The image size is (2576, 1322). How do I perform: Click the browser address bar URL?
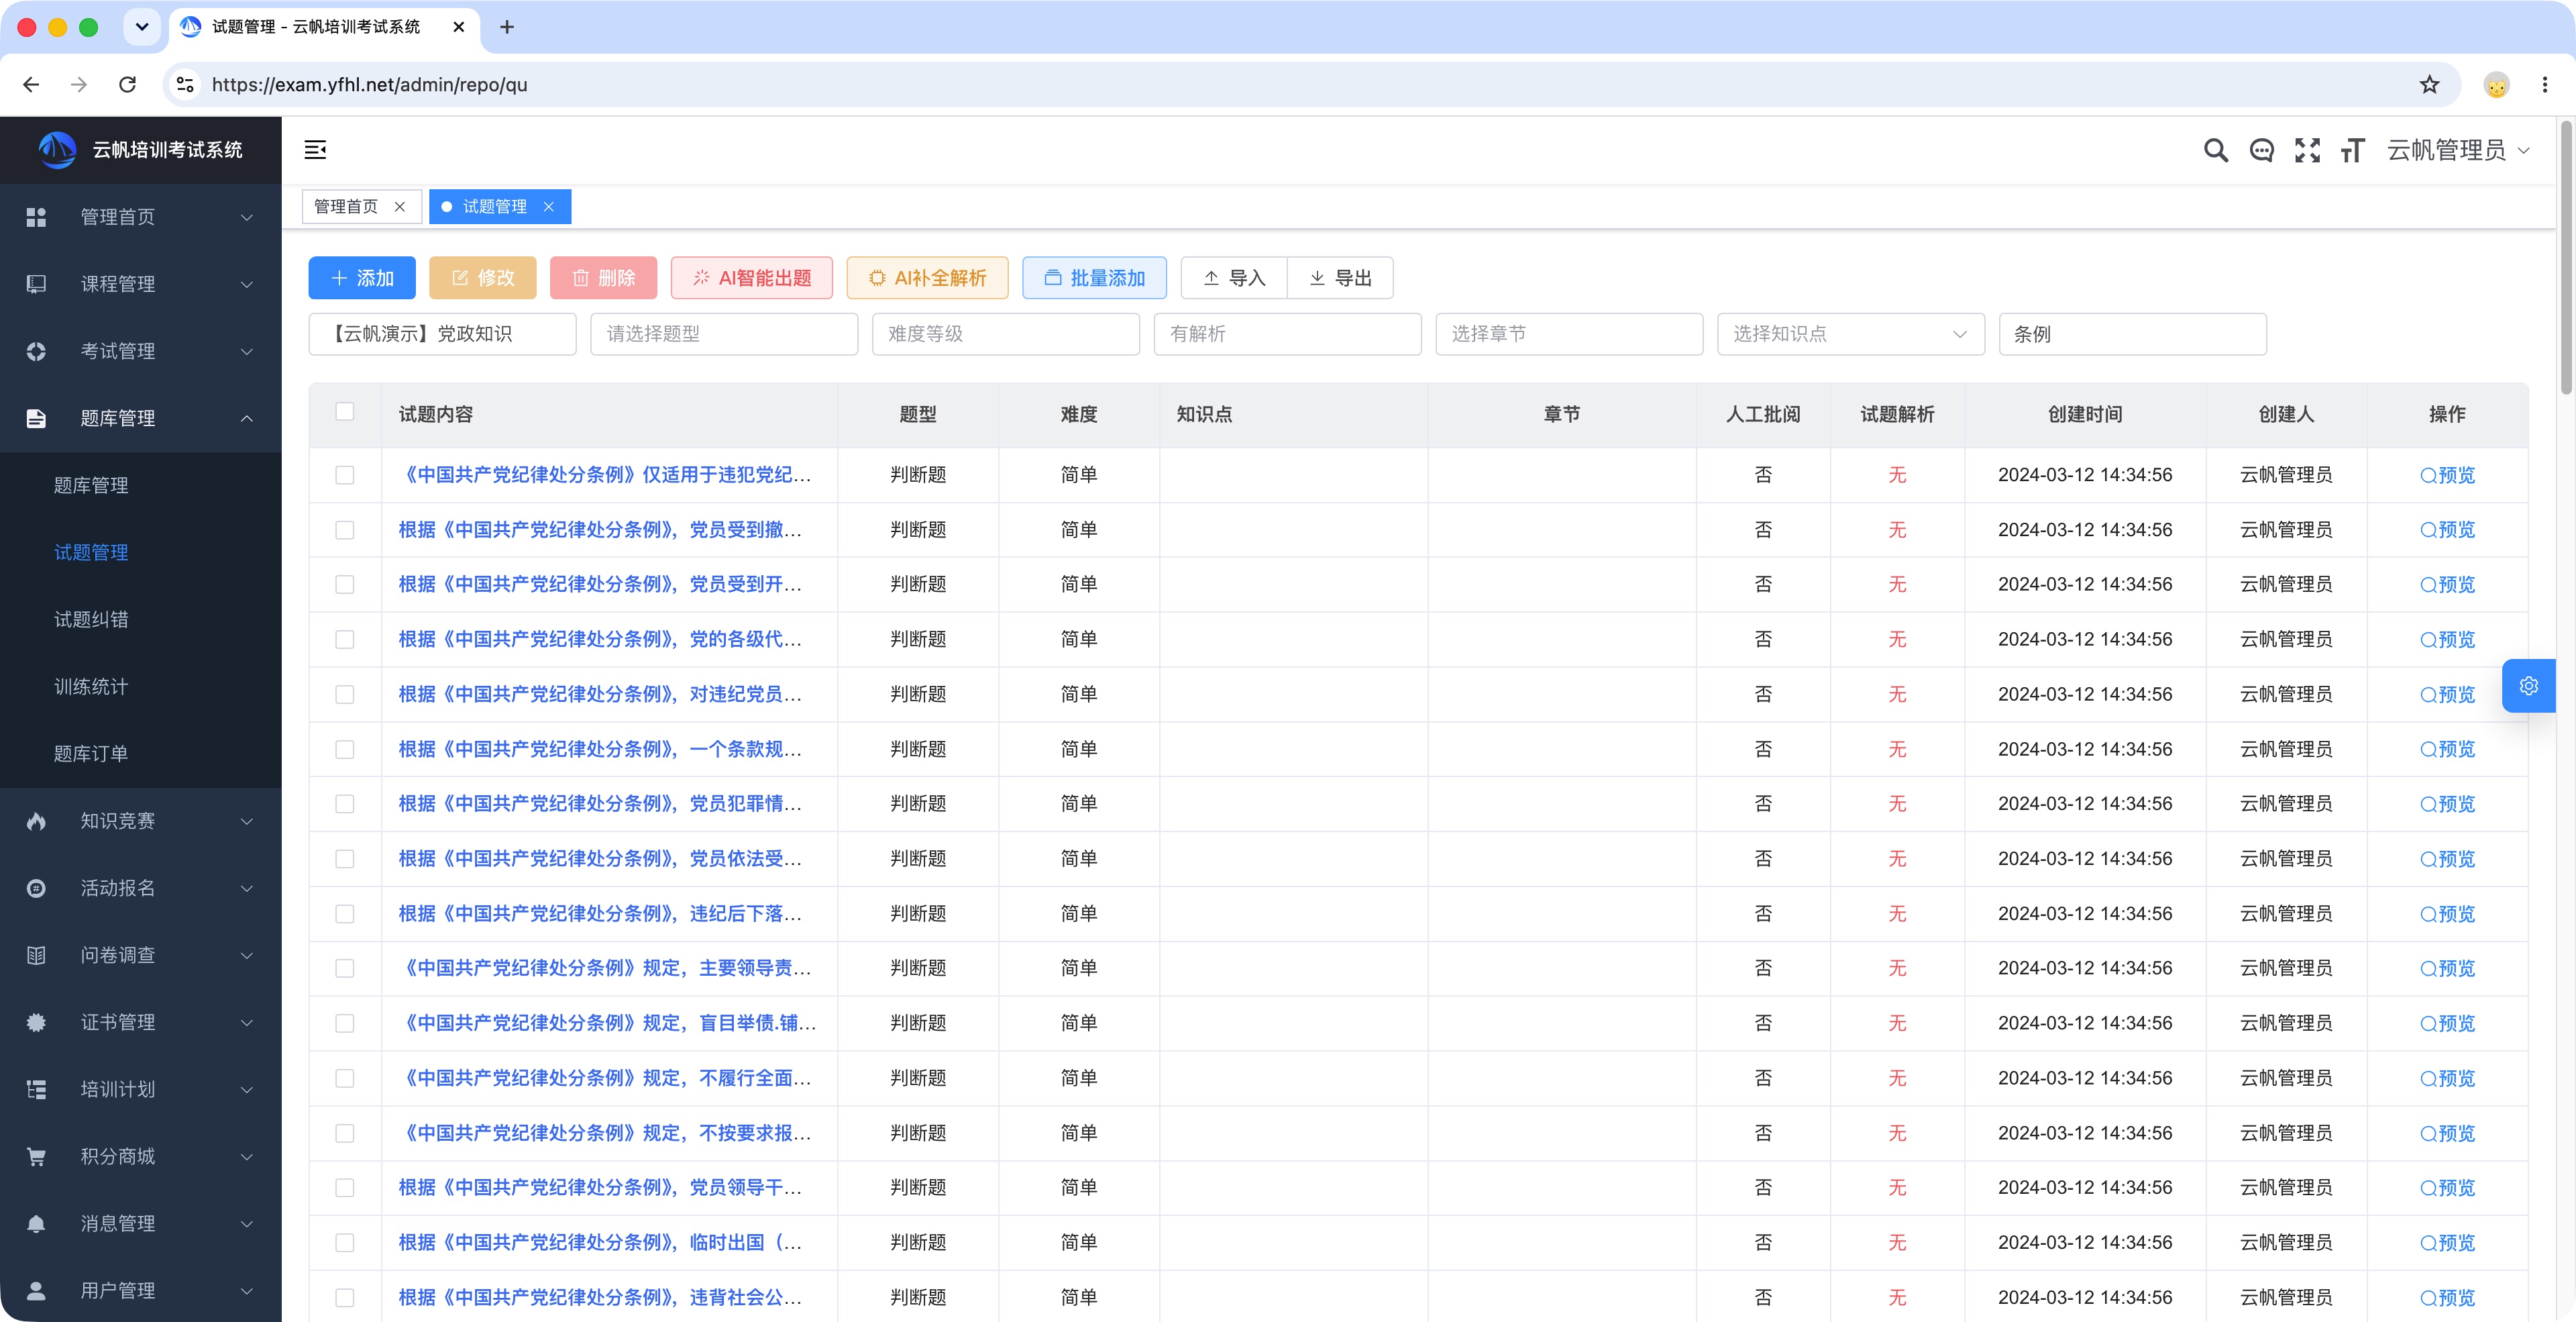tap(369, 85)
